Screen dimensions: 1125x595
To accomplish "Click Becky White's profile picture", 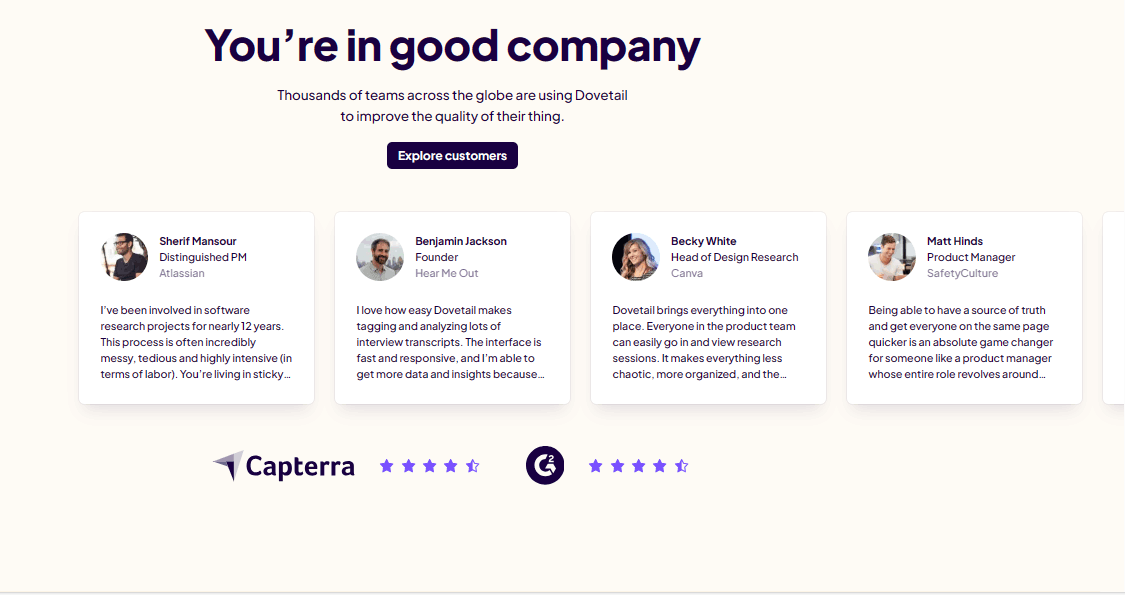I will pos(636,257).
